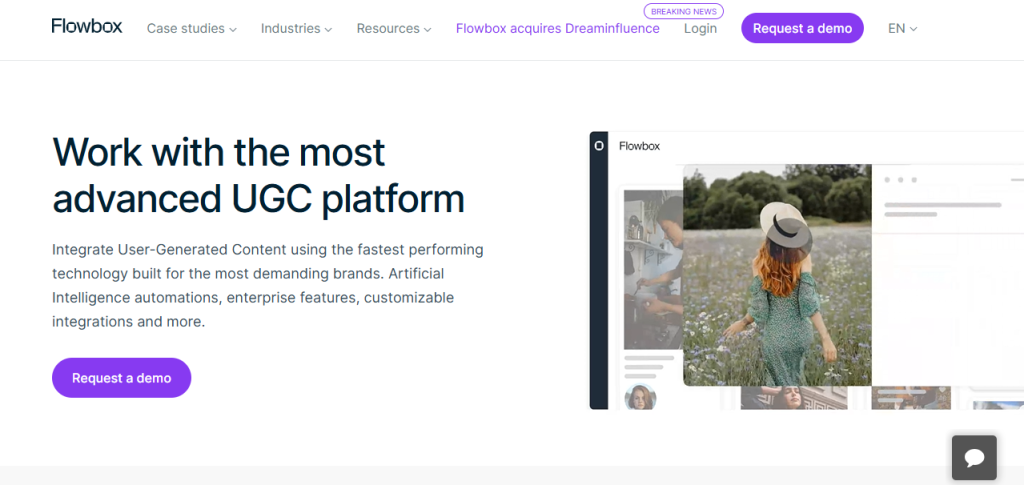The height and width of the screenshot is (485, 1024).
Task: Click the woman's portrait thumbnail under the main photo
Action: [x=793, y=398]
